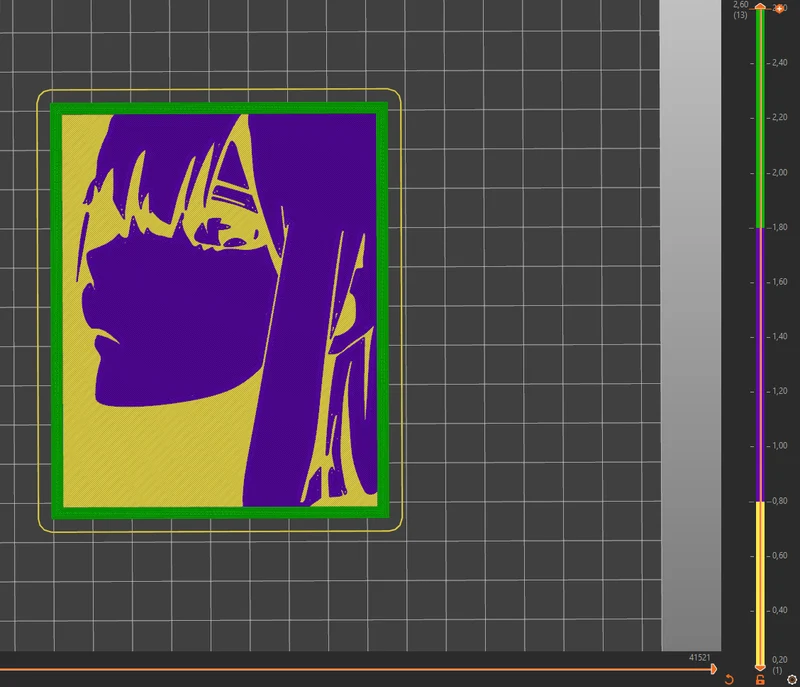This screenshot has height=687, width=800.
Task: Select the 2,00 height tick mark
Action: [x=779, y=172]
